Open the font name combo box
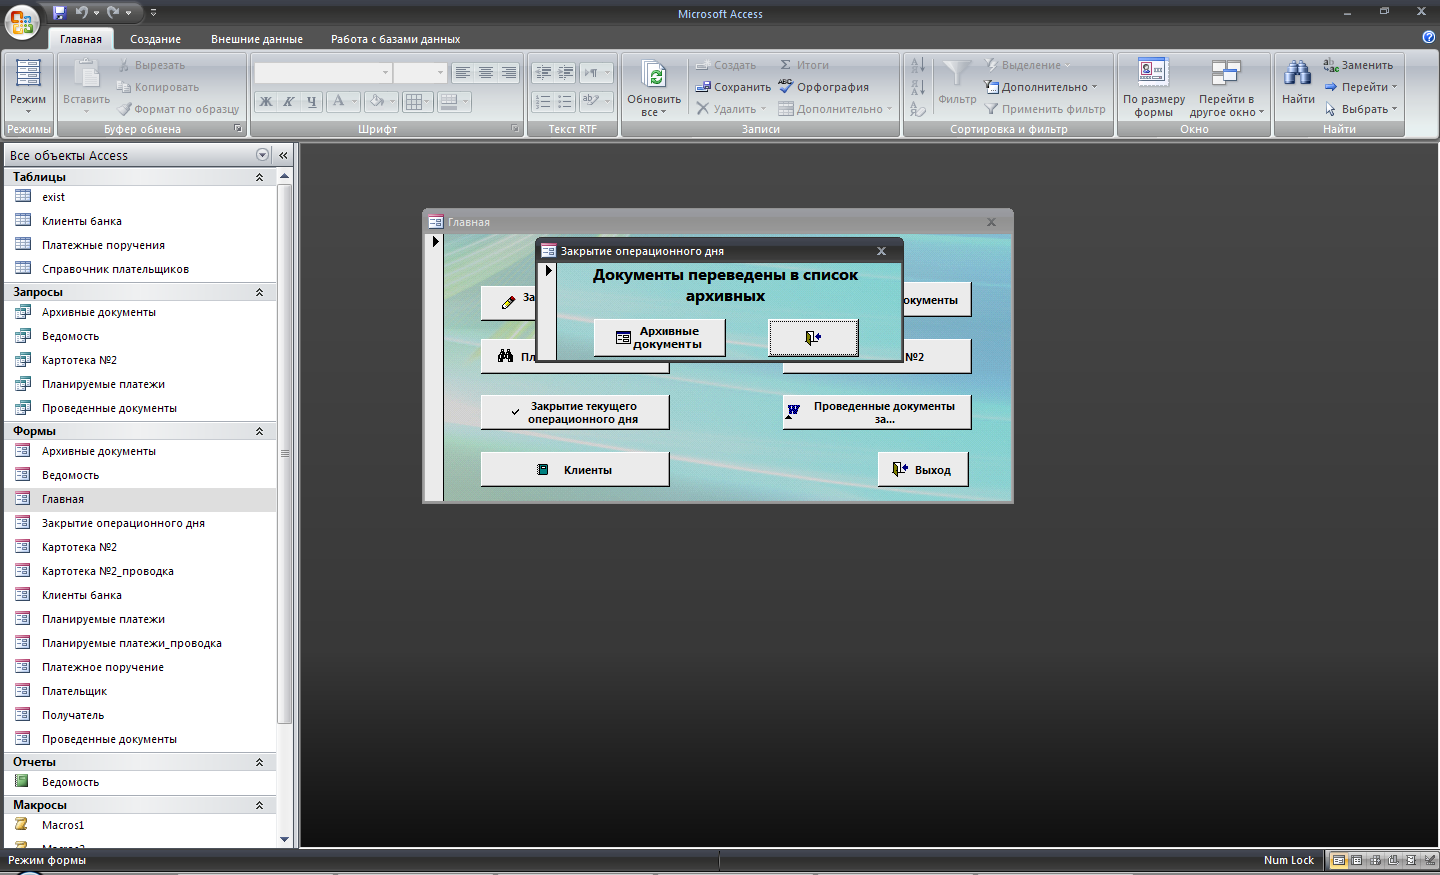 [322, 73]
